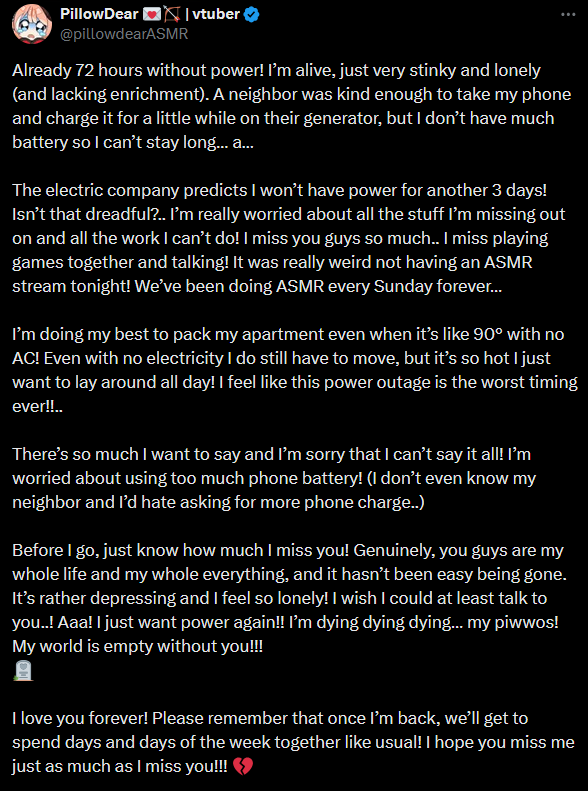Click the love letter emoji in display name
Screen dimensions: 588x791
[x=151, y=14]
